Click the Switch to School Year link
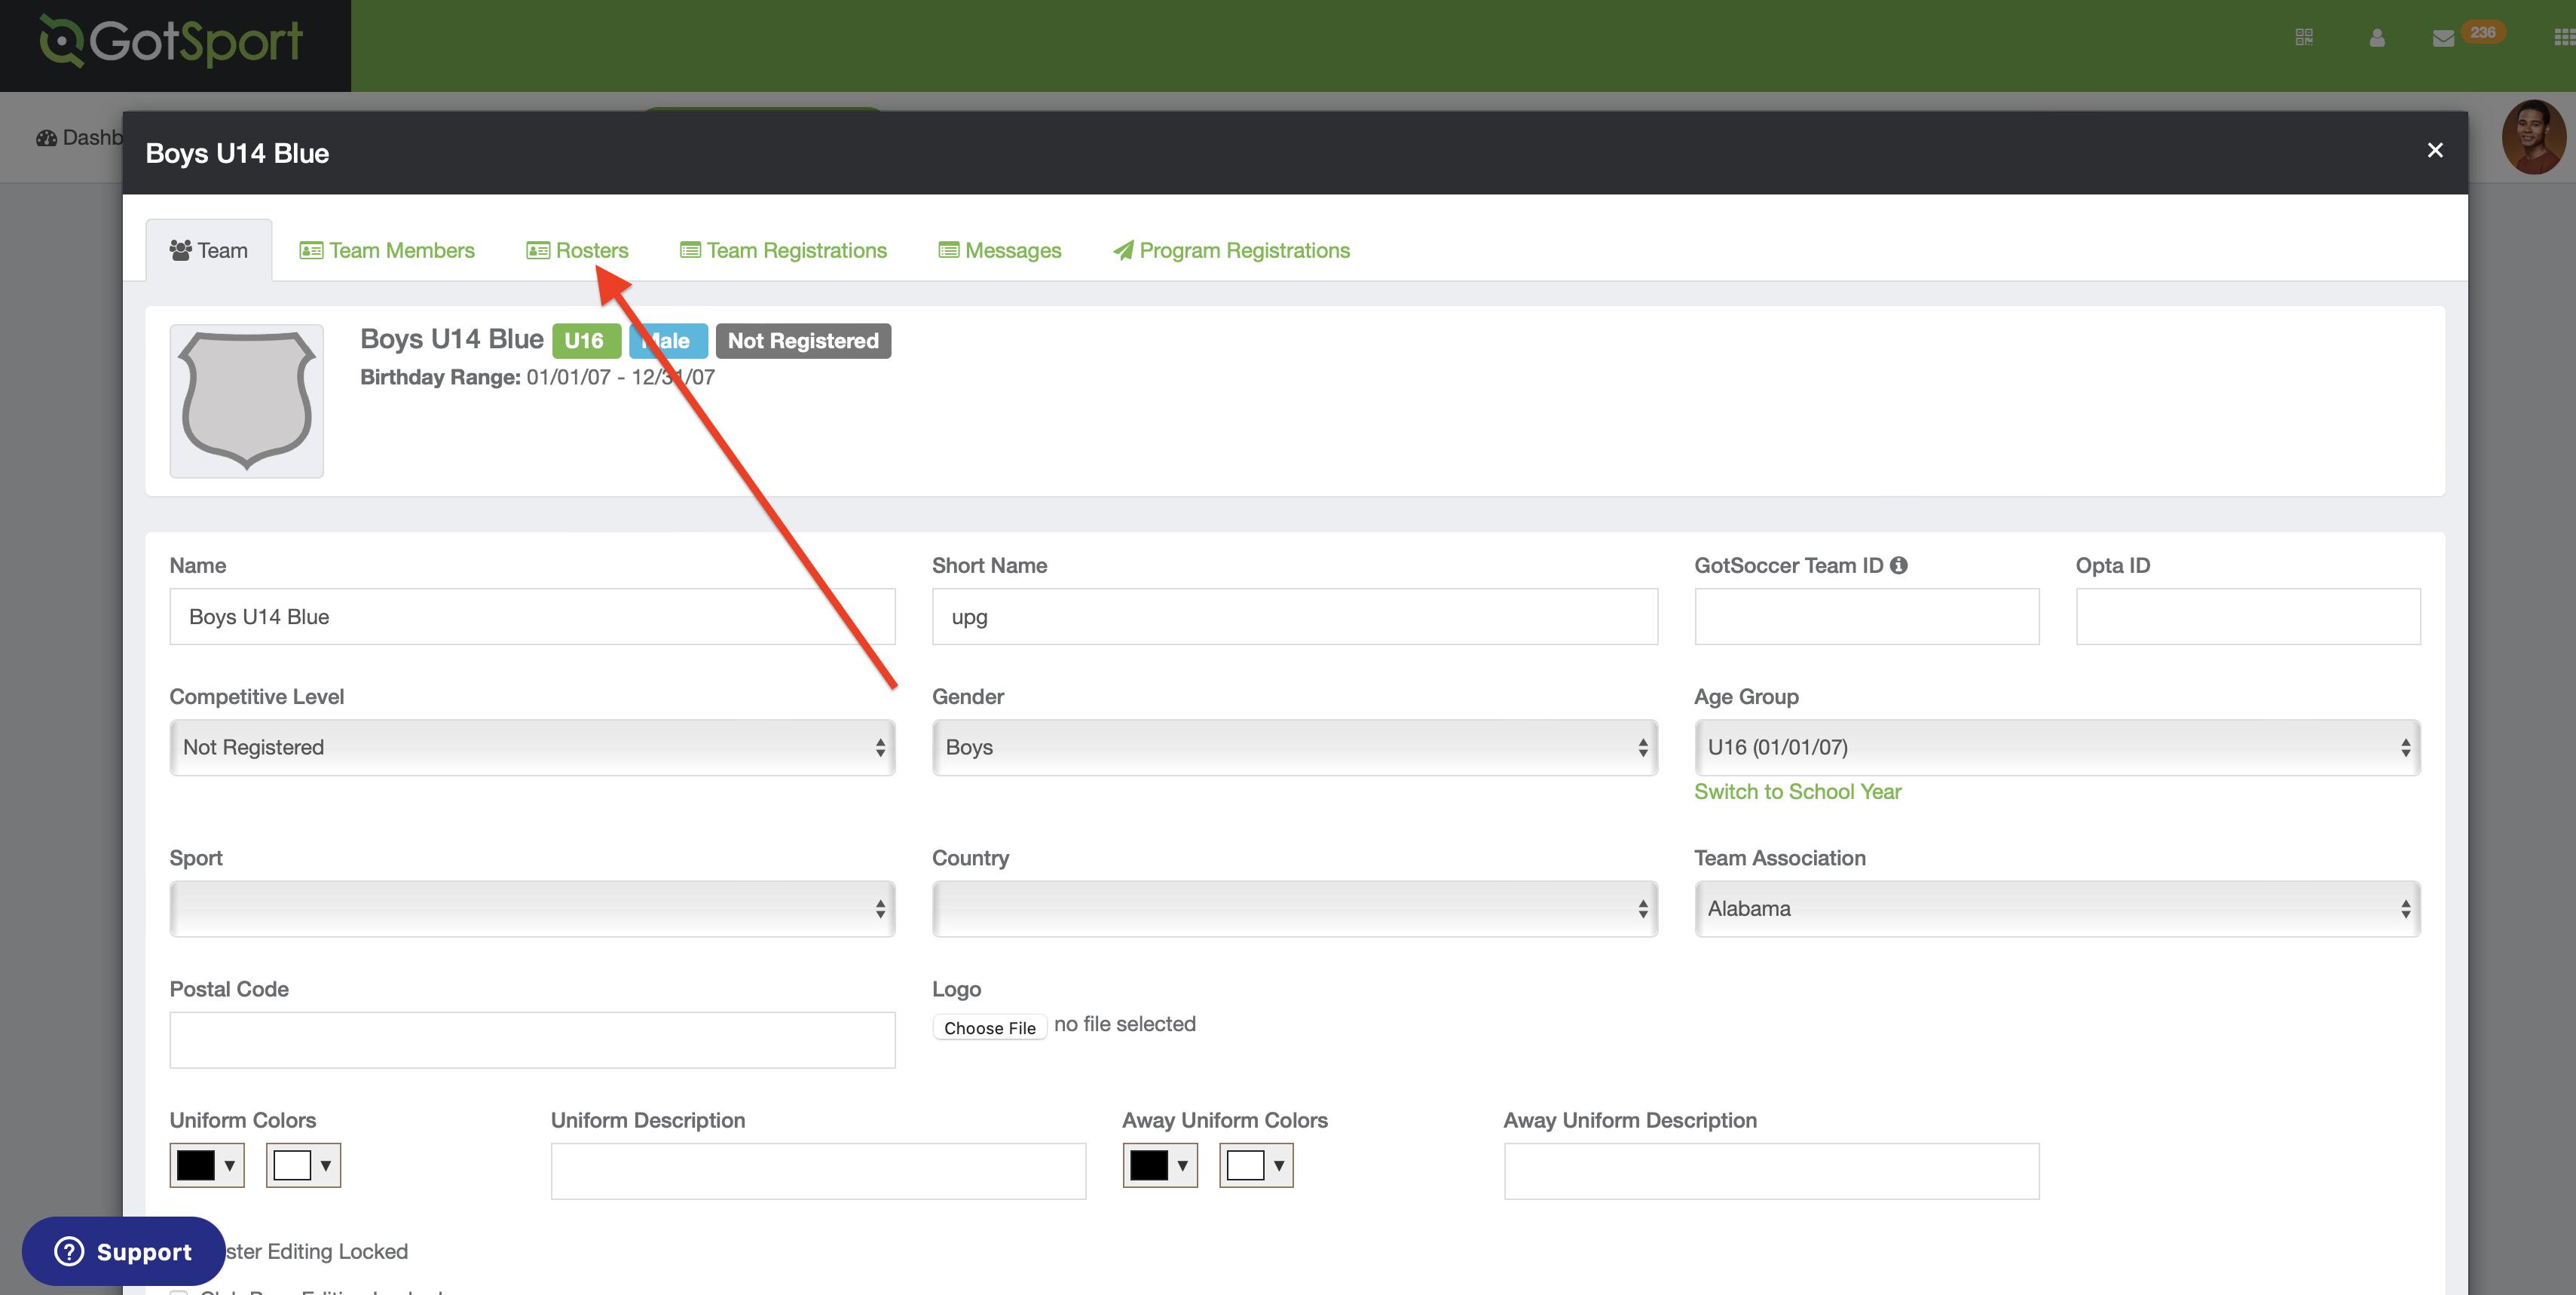 point(1797,791)
